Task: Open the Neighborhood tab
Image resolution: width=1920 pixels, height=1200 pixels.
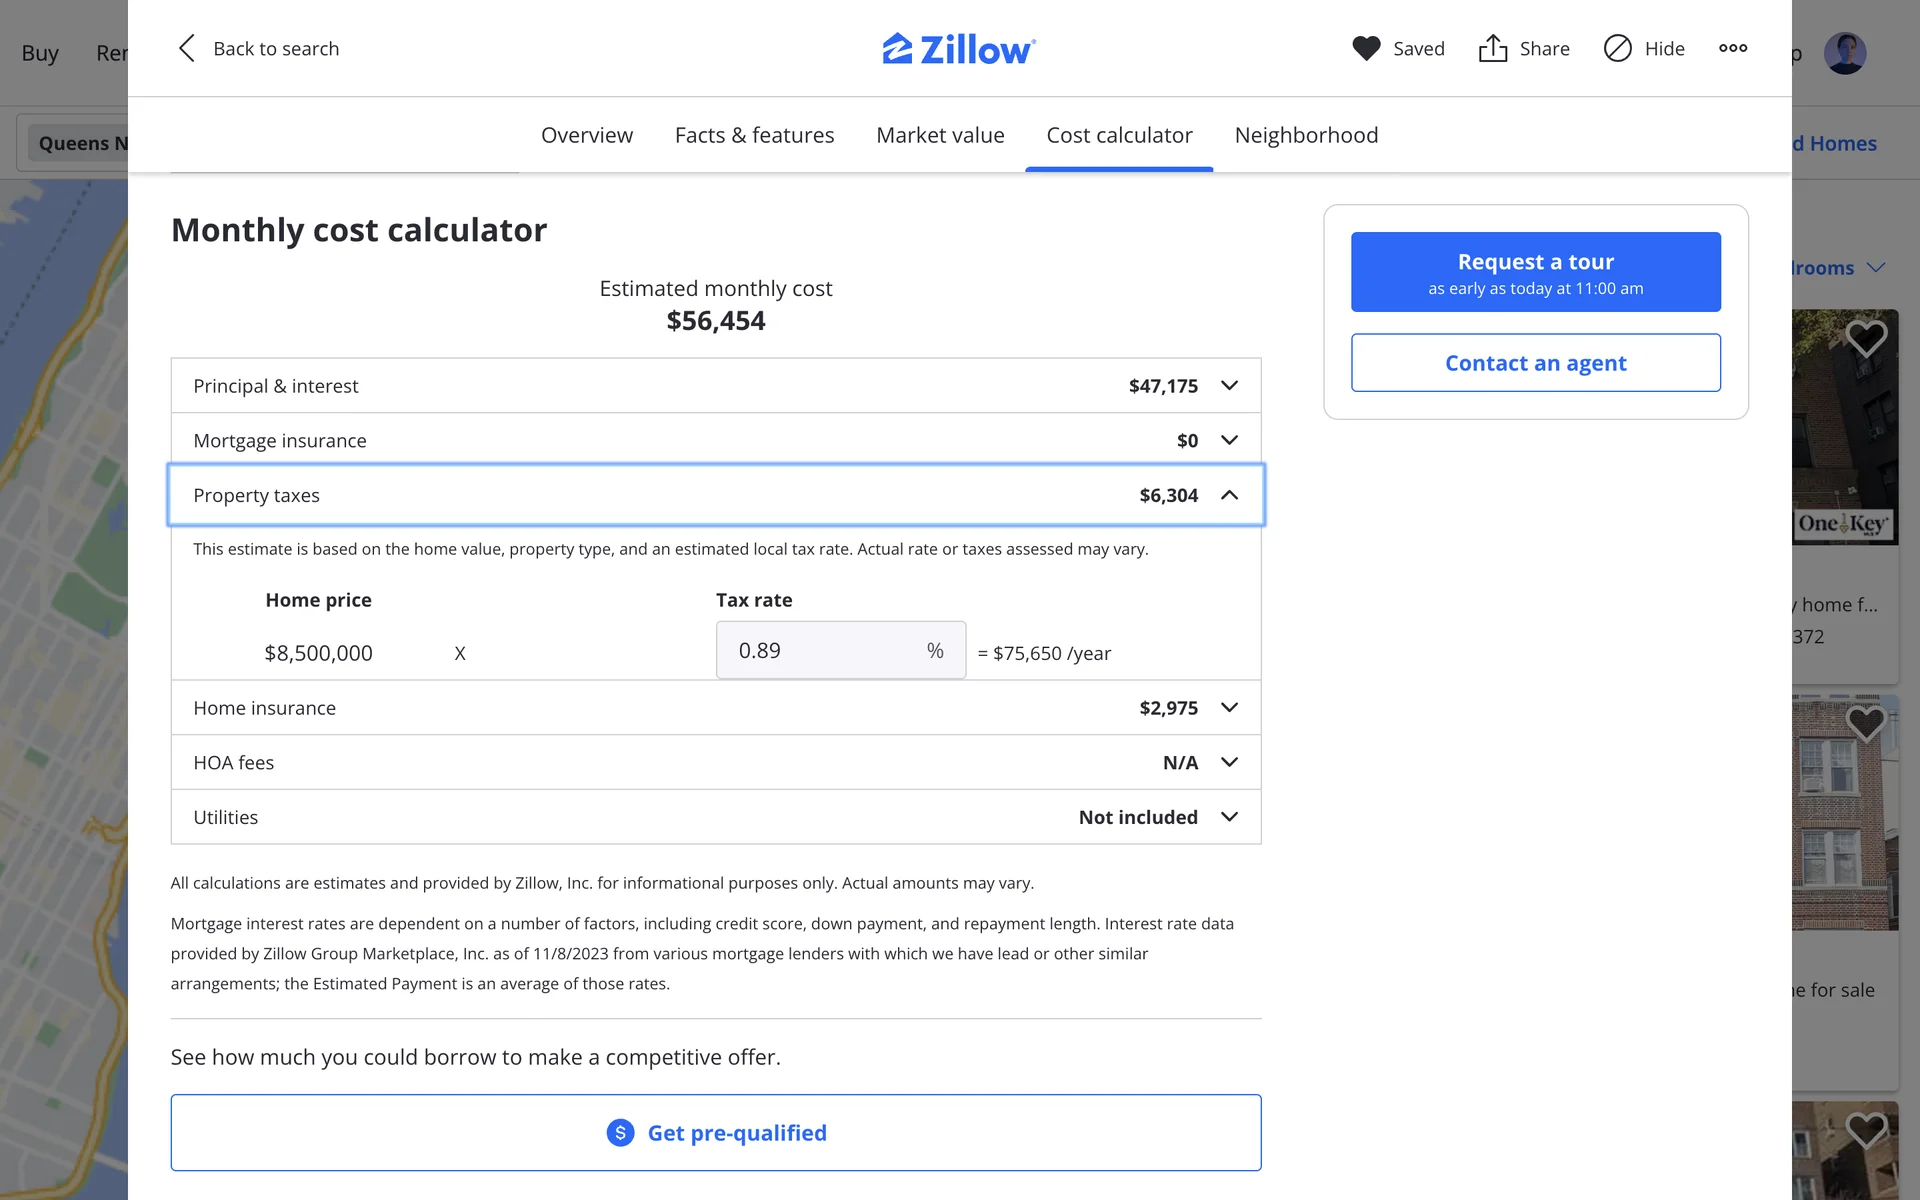Action: (x=1306, y=135)
